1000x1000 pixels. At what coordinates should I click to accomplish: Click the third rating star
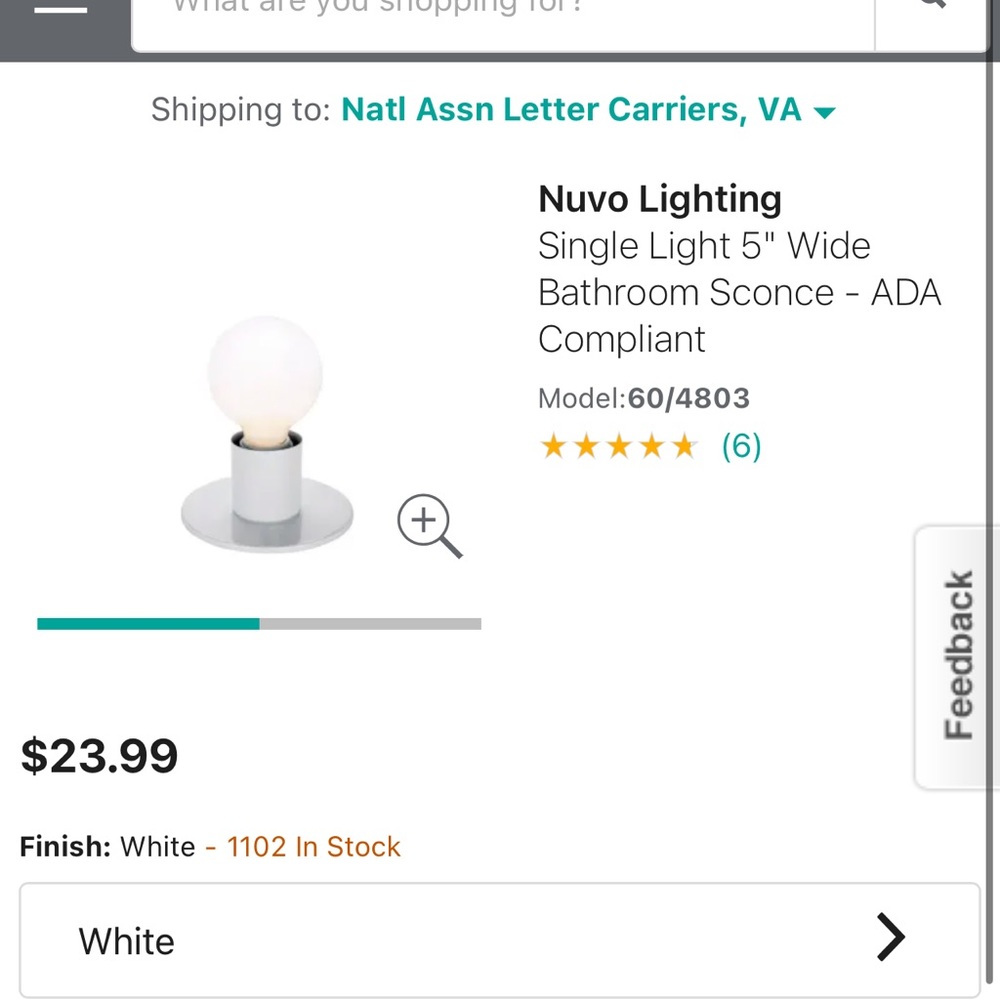point(619,446)
